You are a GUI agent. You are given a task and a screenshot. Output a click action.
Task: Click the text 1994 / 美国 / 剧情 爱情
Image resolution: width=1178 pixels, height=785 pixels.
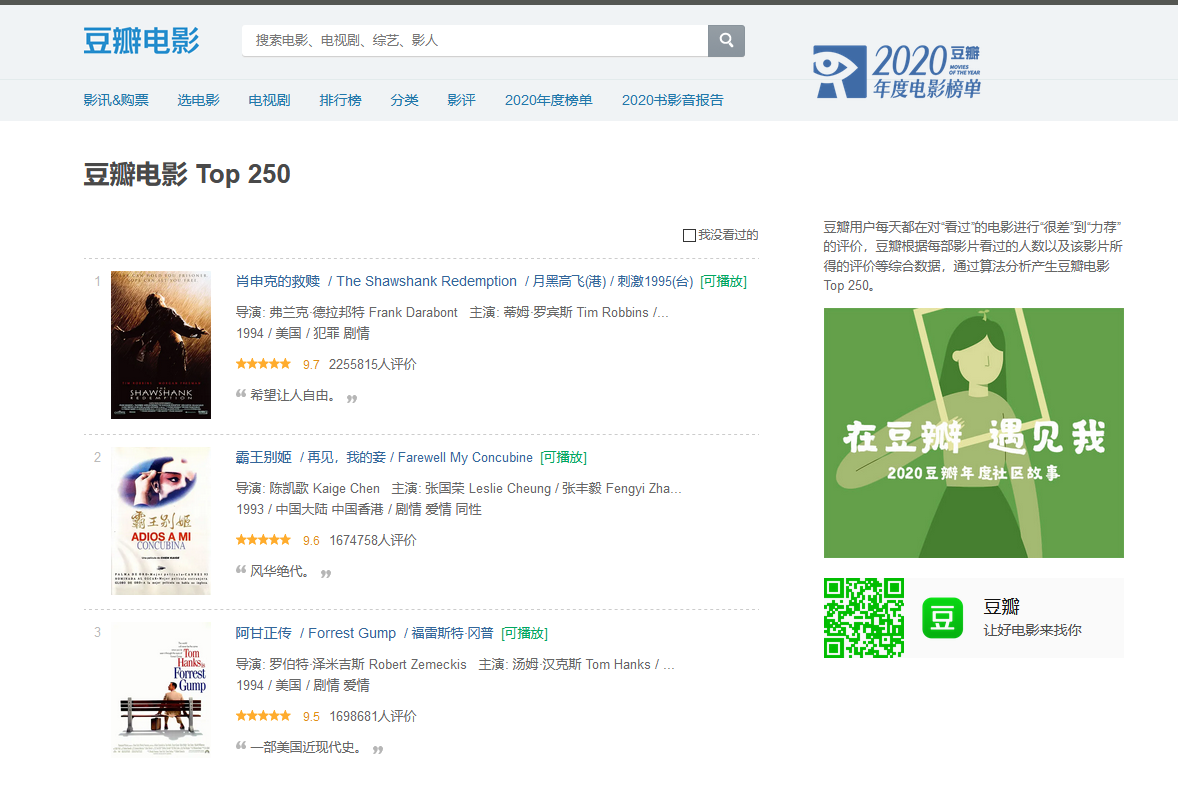click(x=303, y=684)
